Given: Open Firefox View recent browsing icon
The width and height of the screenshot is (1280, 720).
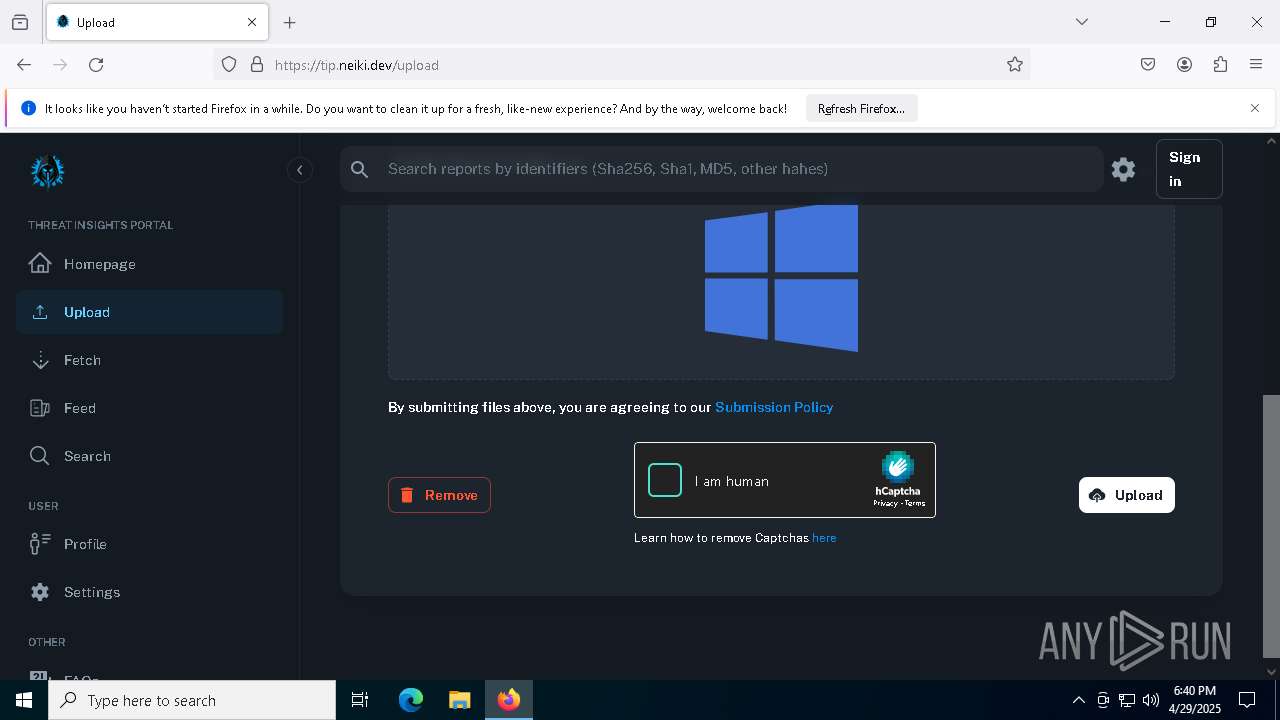Looking at the screenshot, I should click(x=20, y=22).
